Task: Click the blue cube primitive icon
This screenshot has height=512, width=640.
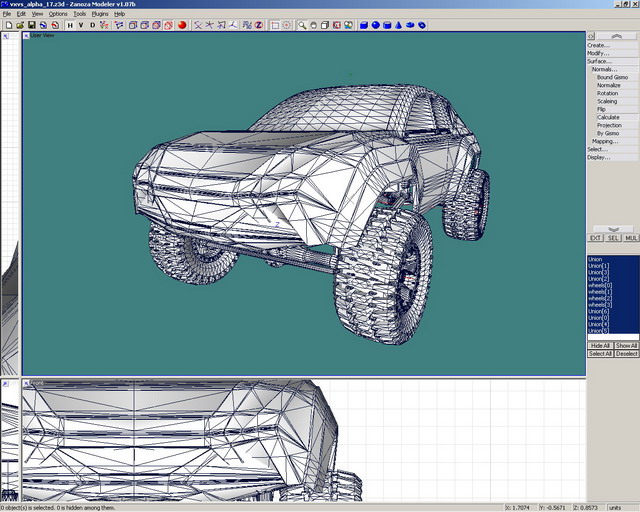Action: [x=364, y=25]
